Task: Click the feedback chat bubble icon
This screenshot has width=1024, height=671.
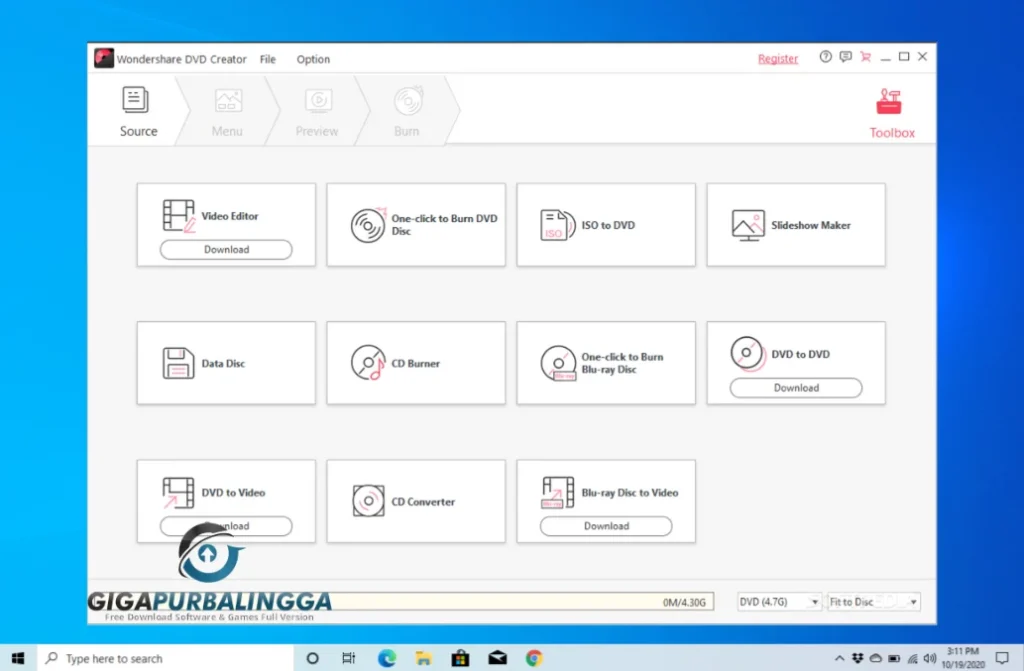Action: click(x=845, y=57)
